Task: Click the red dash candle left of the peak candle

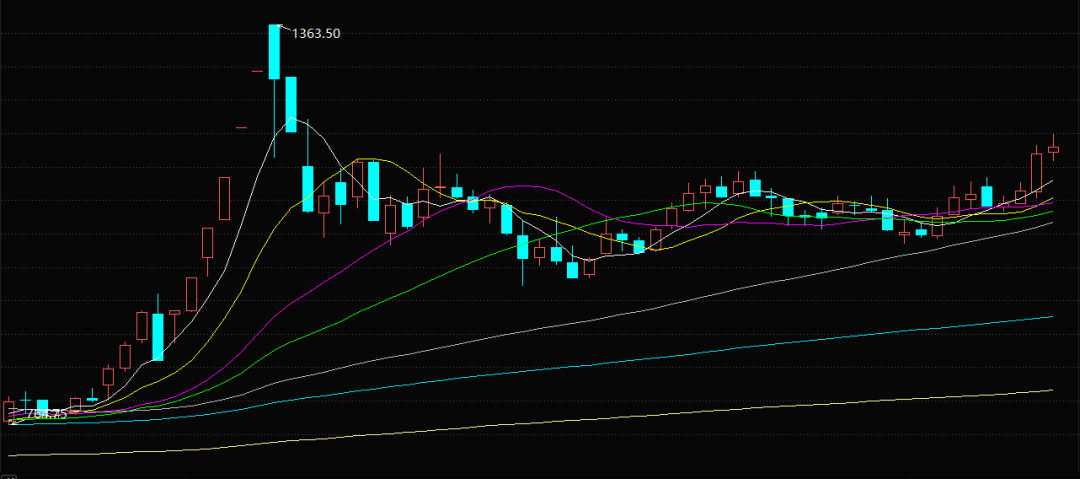Action: pos(257,72)
